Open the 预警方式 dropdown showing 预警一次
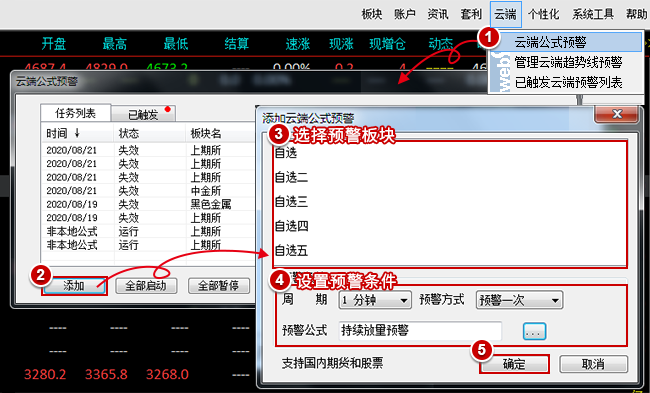 (519, 301)
